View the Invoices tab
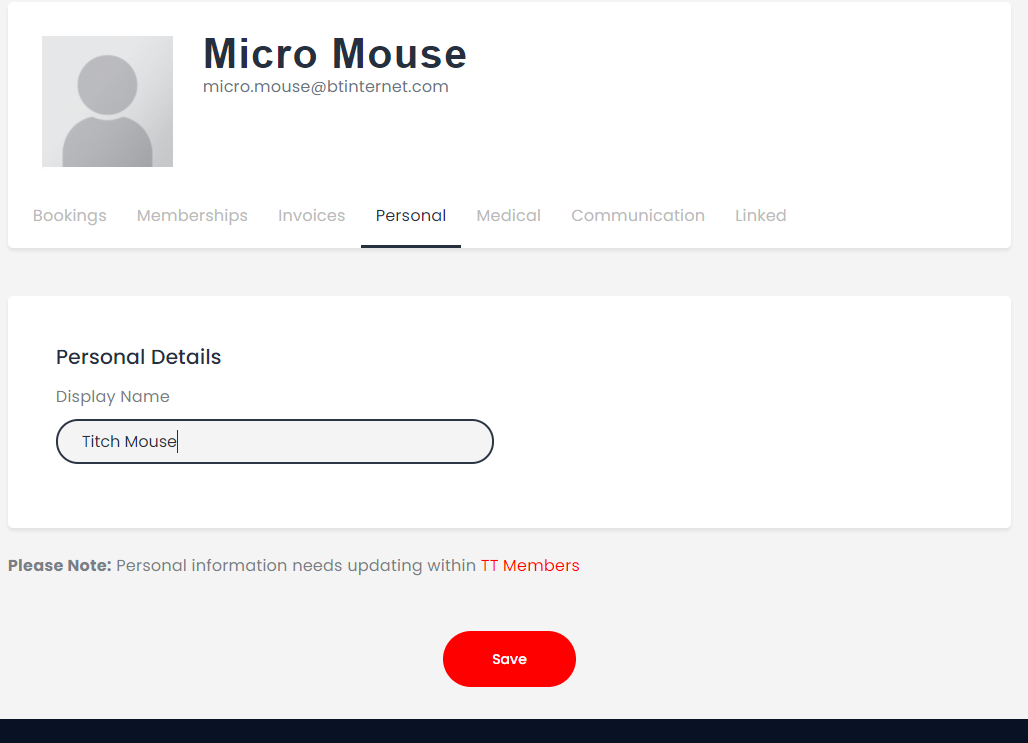The image size is (1028, 743). point(311,215)
